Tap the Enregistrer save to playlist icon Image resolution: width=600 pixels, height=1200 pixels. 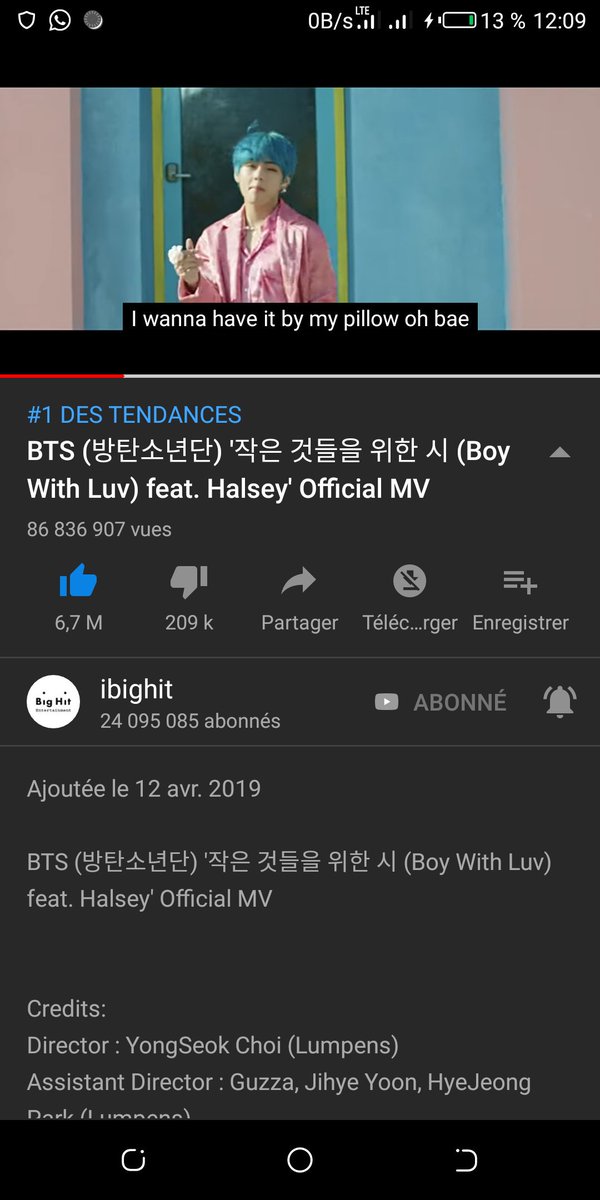520,581
